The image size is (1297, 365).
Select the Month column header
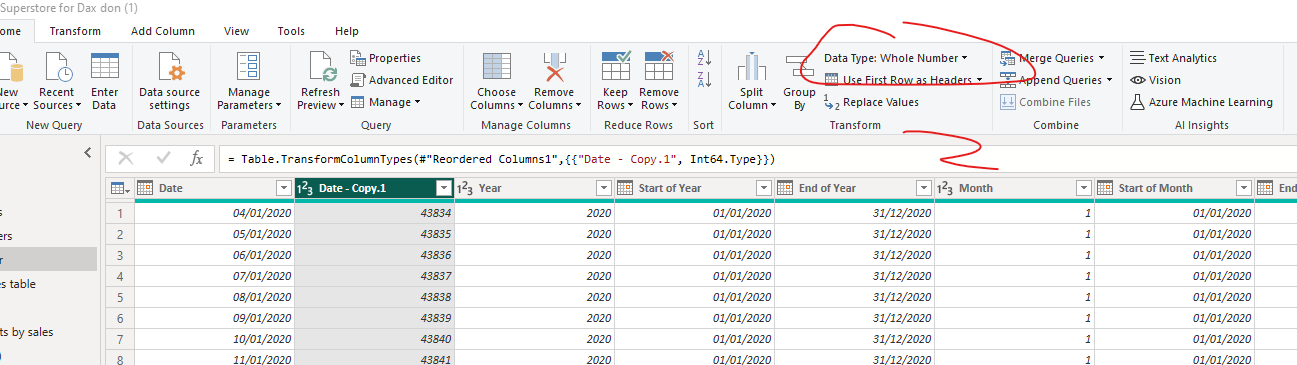[x=1014, y=188]
